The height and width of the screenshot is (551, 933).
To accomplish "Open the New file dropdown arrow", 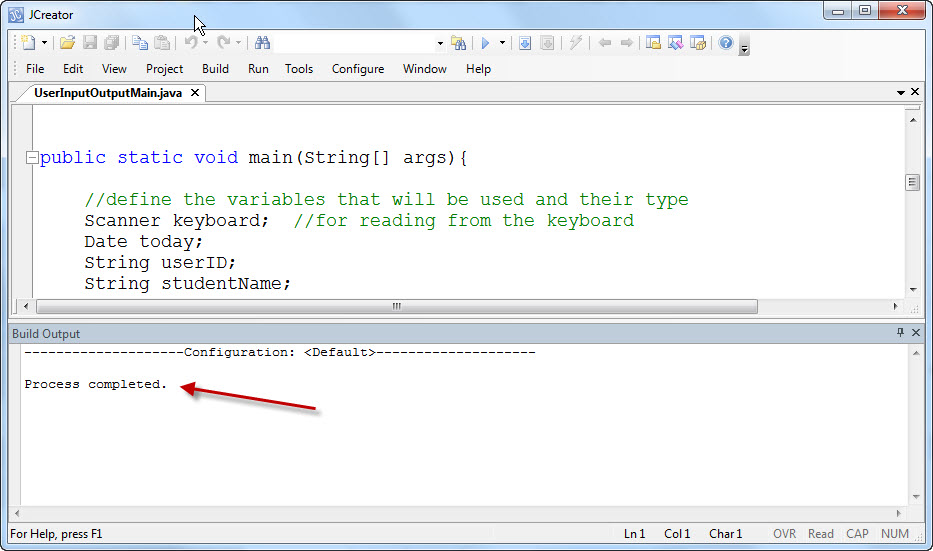I will point(44,43).
